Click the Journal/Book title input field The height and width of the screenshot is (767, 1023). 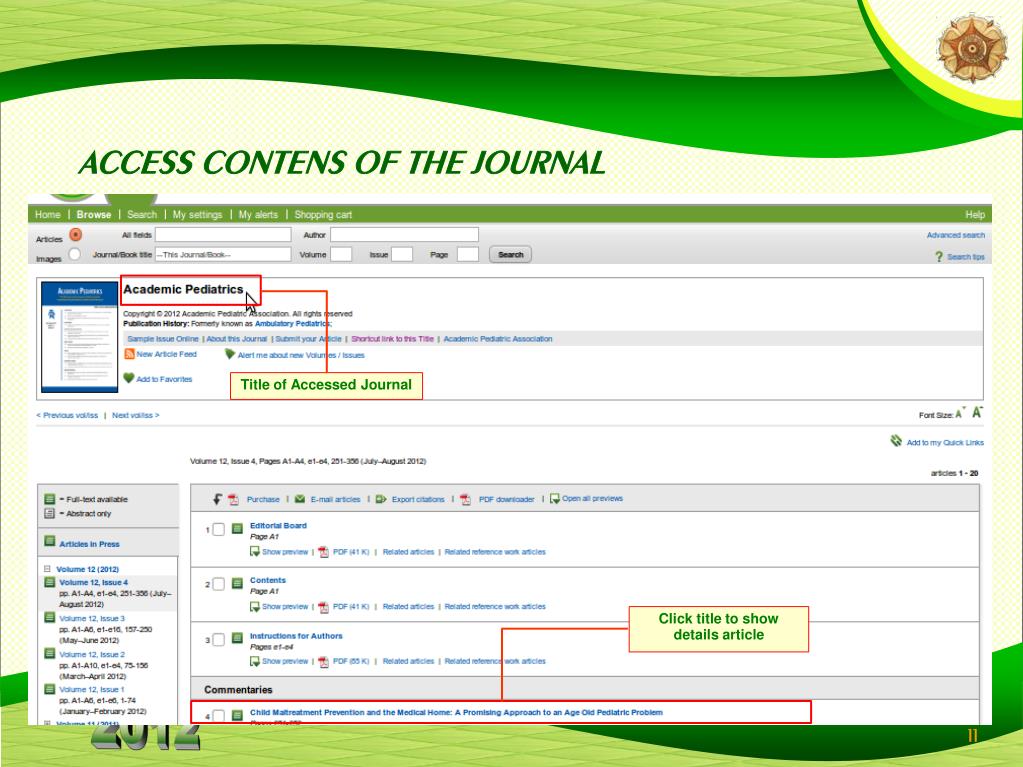click(x=223, y=254)
